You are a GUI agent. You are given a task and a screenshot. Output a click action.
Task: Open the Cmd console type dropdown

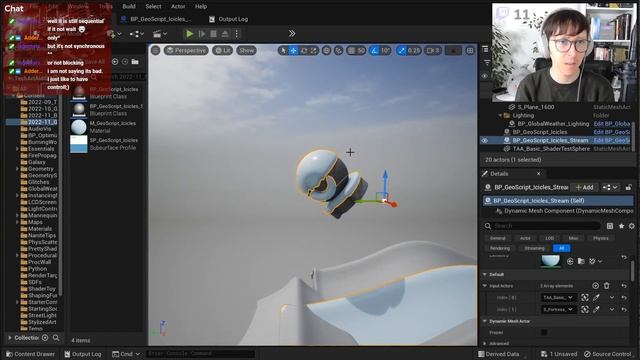click(126, 354)
